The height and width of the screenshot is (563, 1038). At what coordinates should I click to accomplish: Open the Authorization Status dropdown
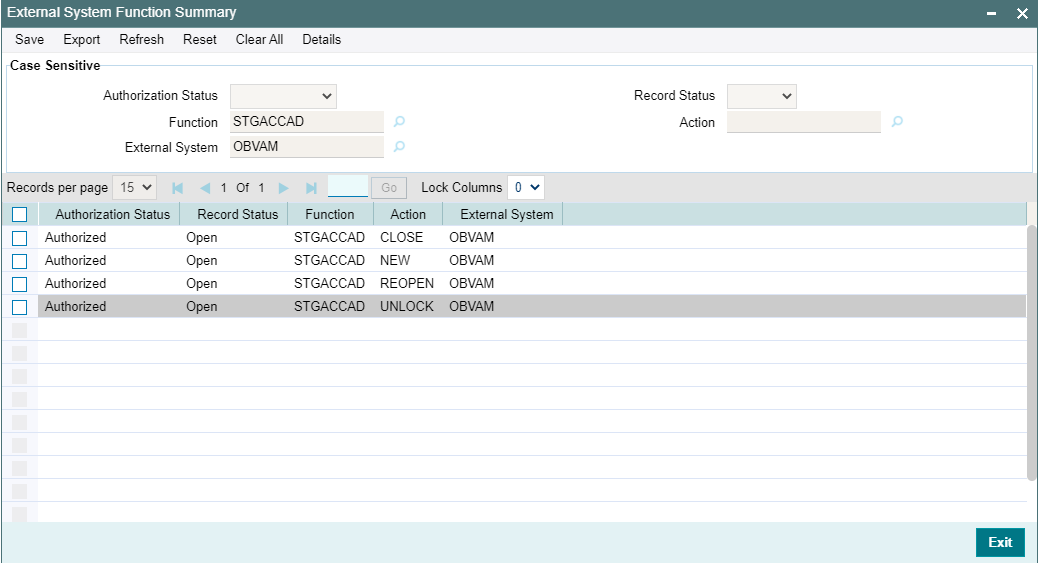[283, 96]
